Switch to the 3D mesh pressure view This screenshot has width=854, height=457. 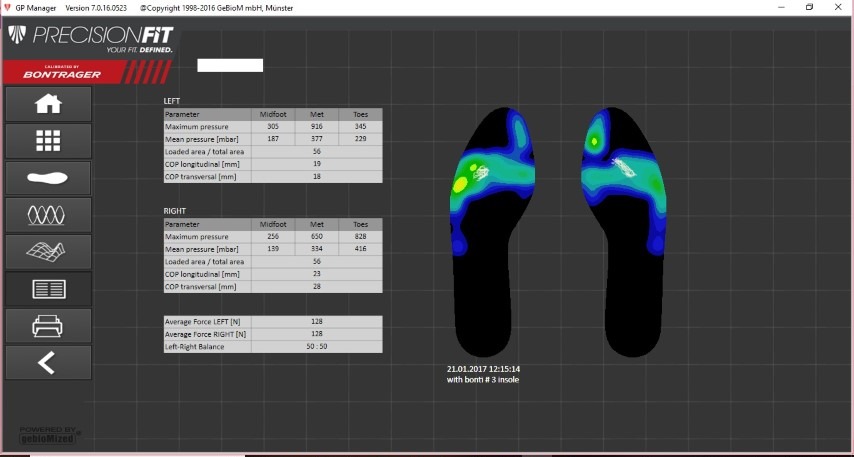[48, 252]
